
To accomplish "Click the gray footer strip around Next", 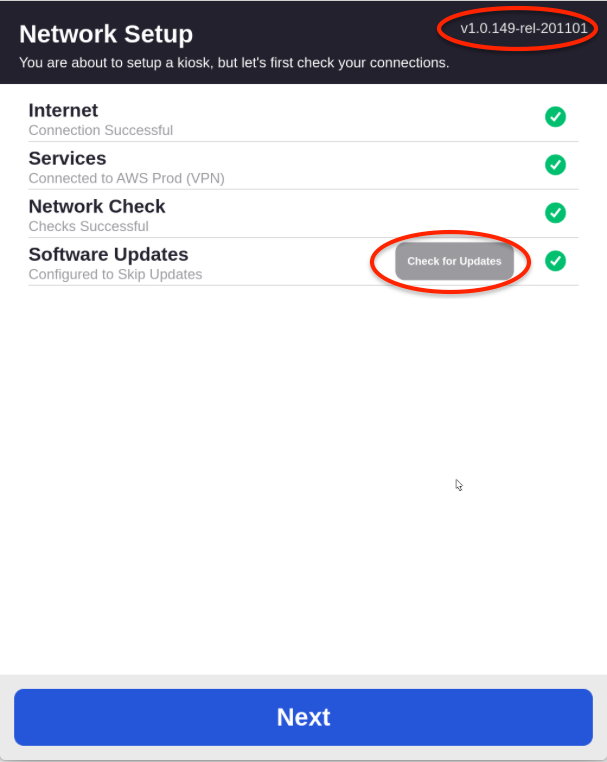I will click(x=303, y=681).
